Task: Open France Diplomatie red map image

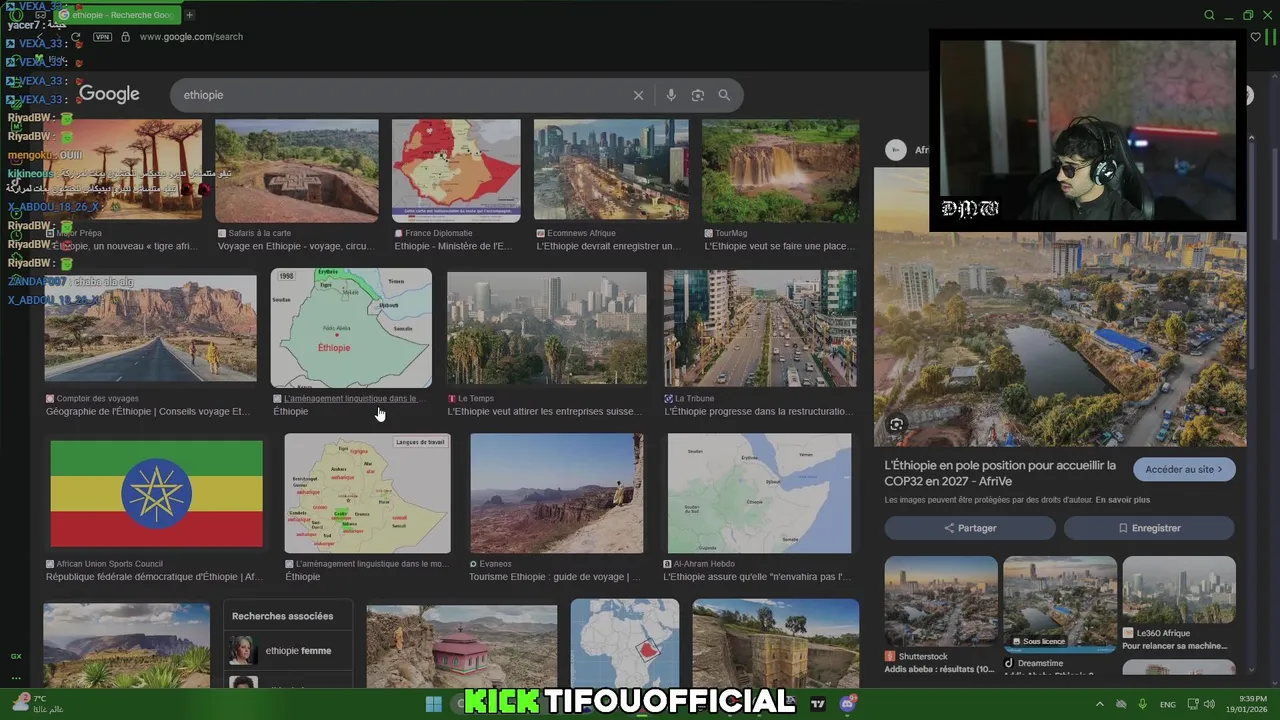Action: [456, 170]
